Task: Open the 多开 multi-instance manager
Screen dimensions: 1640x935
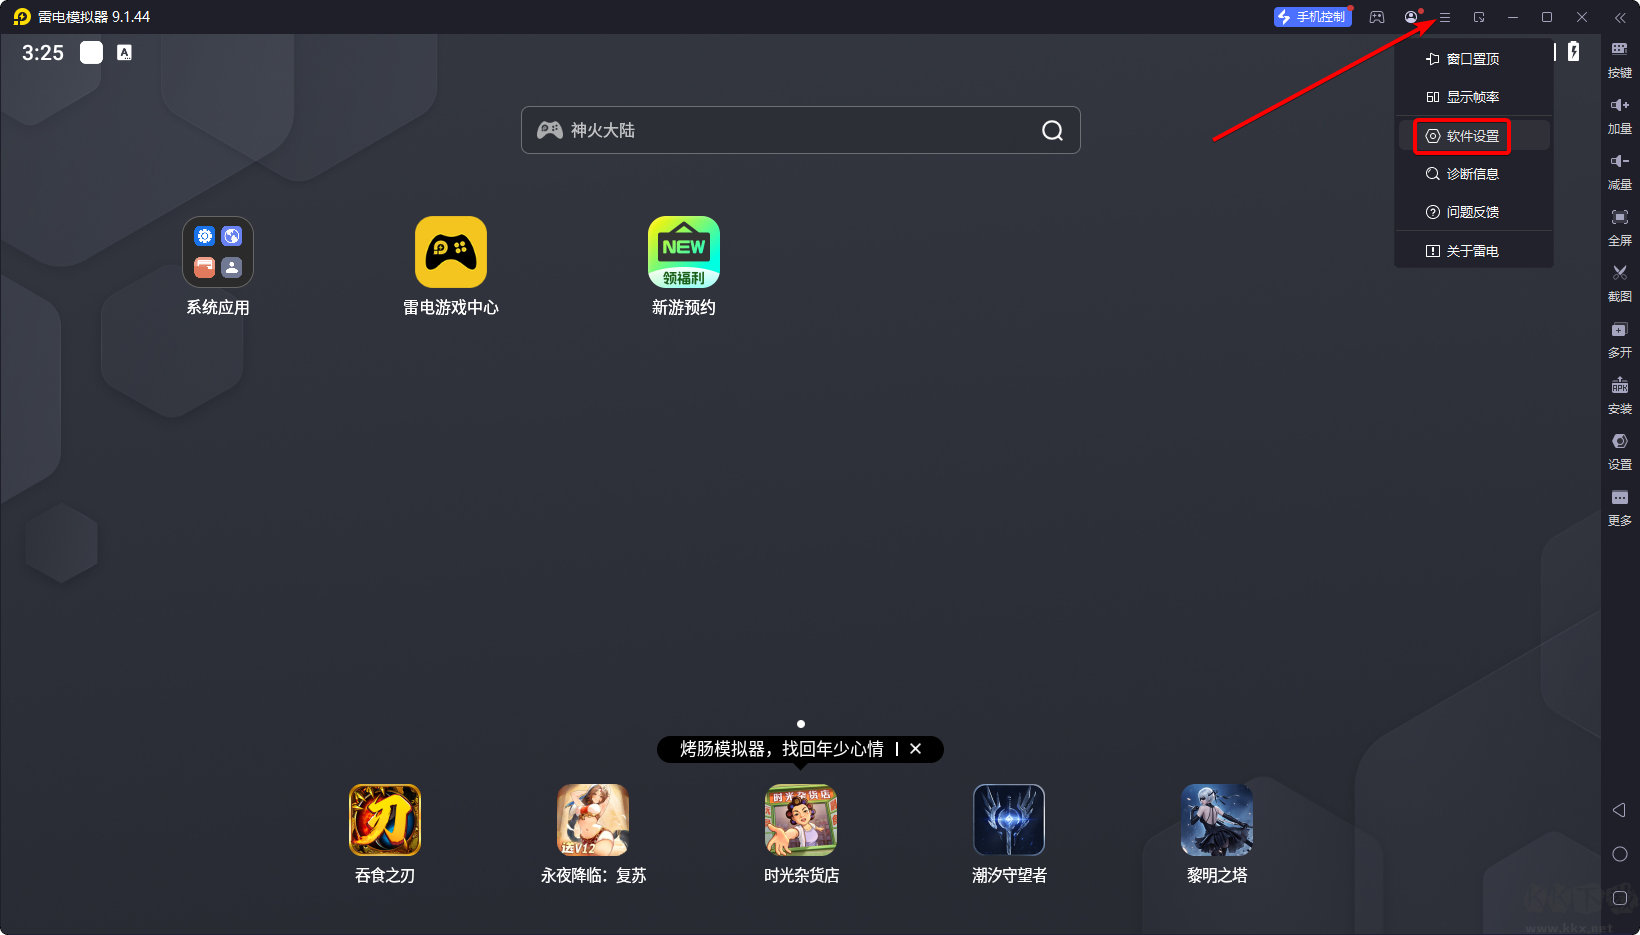Action: coord(1619,339)
